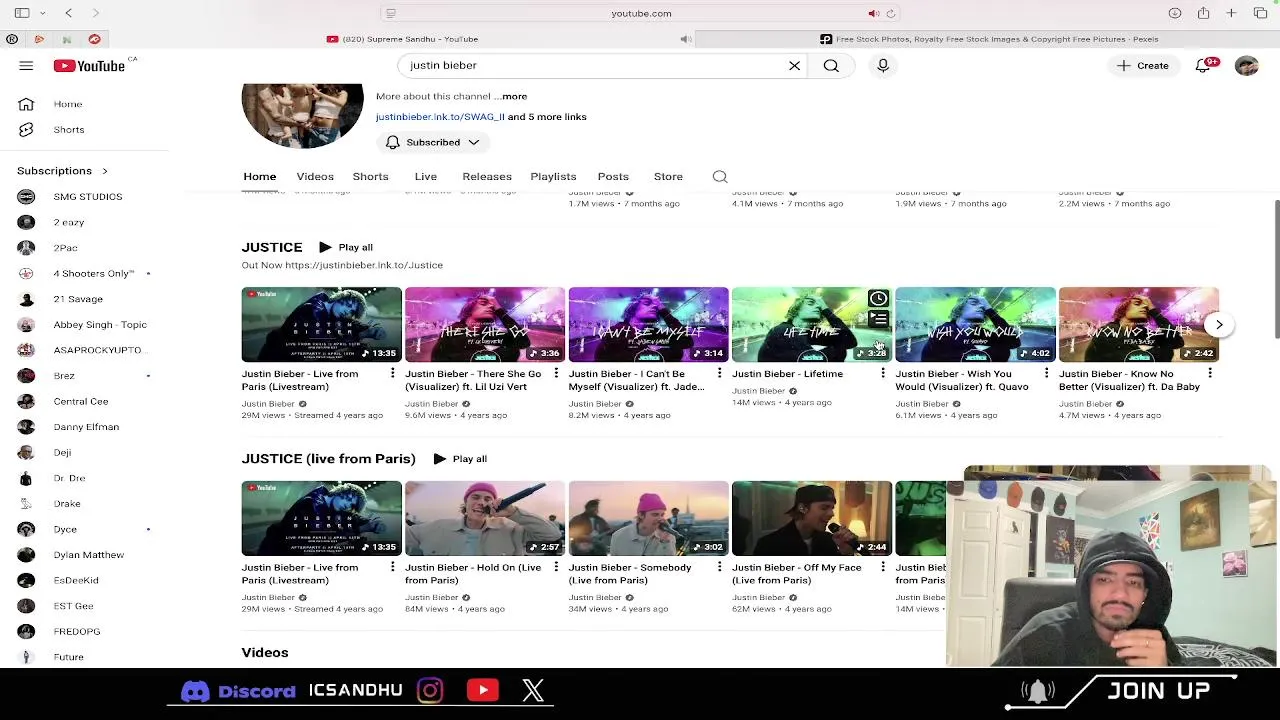Add Lifetime to queue icon
This screenshot has height=720, width=1280.
pyautogui.click(x=878, y=319)
